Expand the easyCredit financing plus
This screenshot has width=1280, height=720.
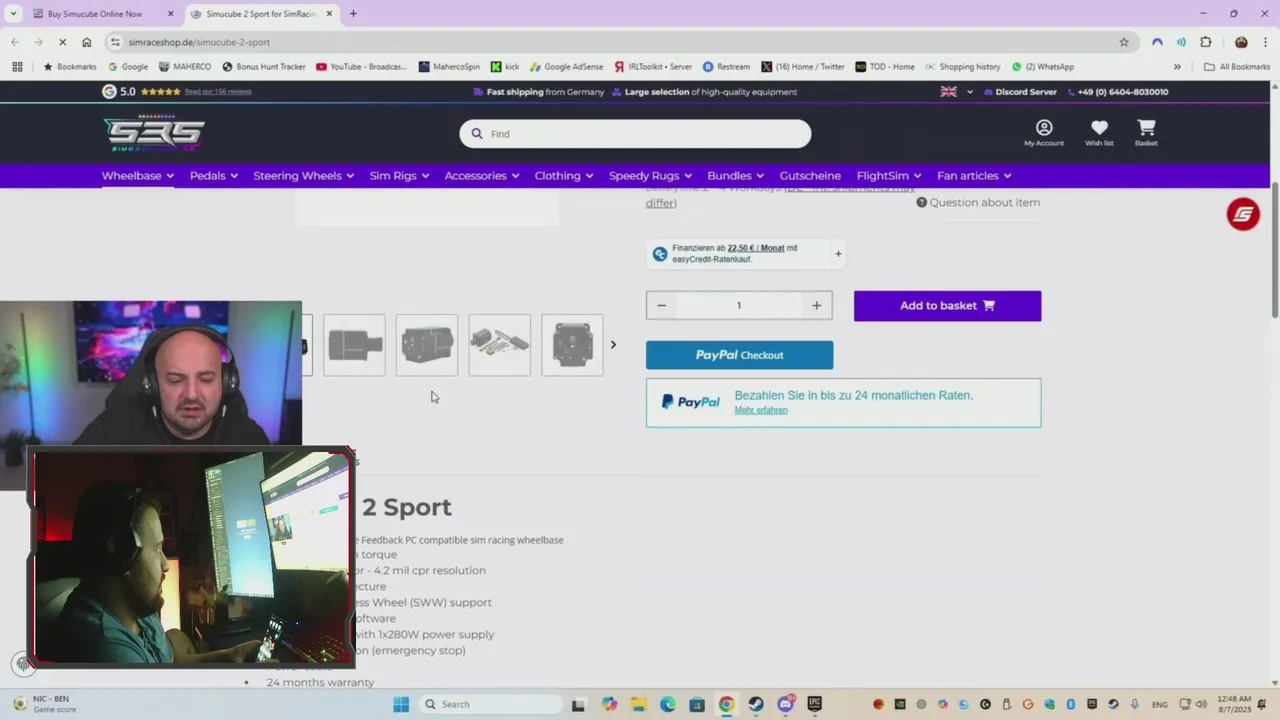pyautogui.click(x=838, y=254)
